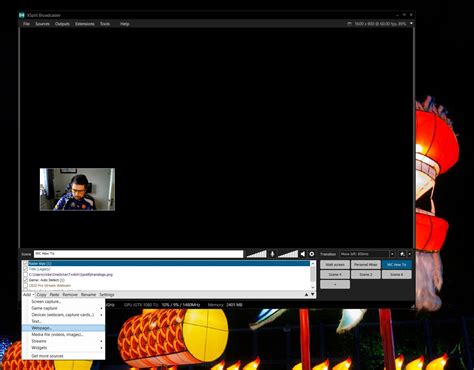The height and width of the screenshot is (370, 474).
Task: Open the Outputs menu
Action: pyautogui.click(x=62, y=24)
